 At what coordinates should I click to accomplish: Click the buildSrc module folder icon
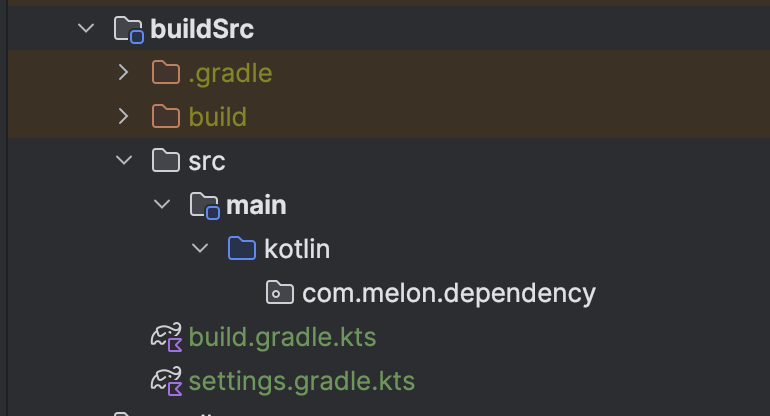point(129,29)
